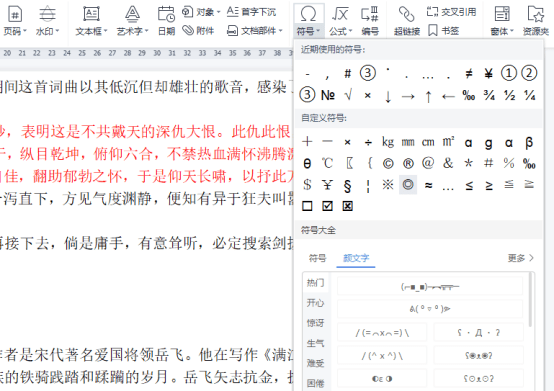Select the 热门 popular category
554x391 pixels.
pyautogui.click(x=316, y=283)
